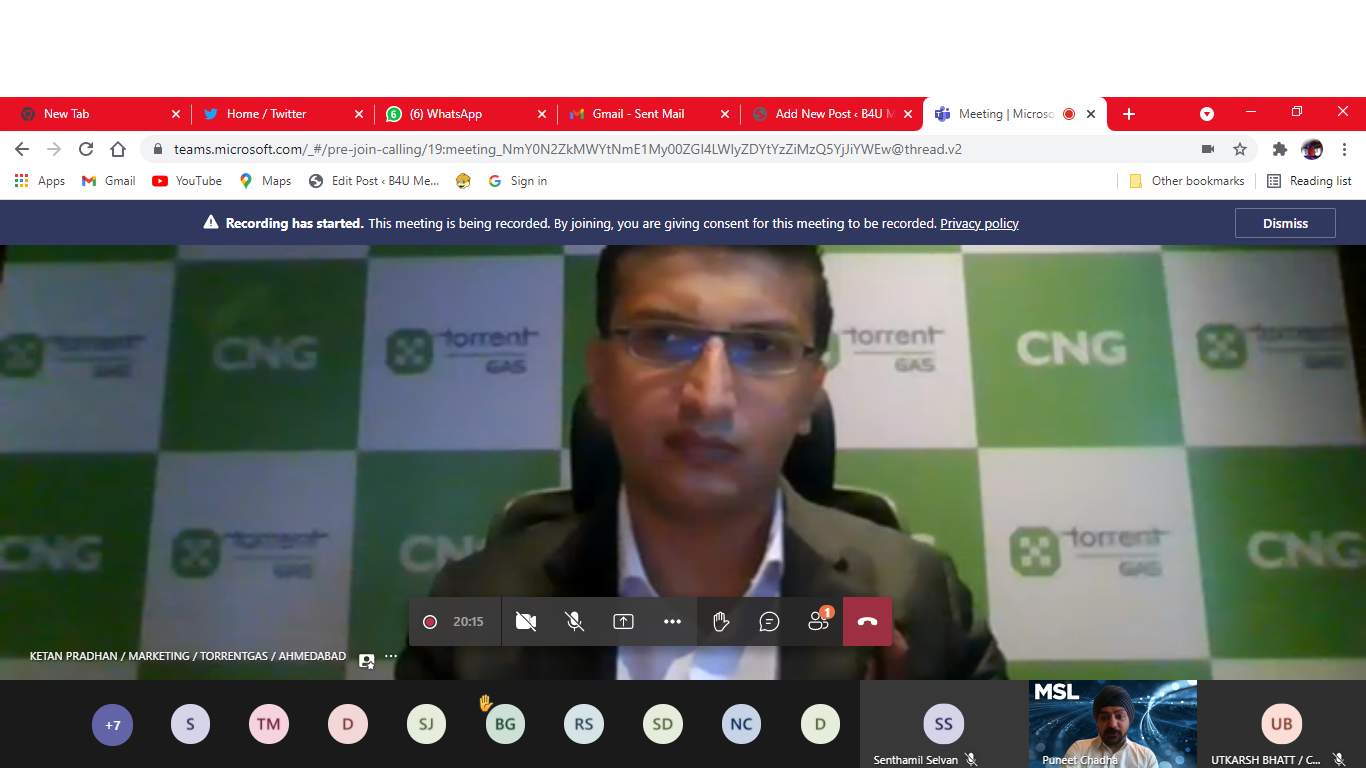
Task: Hang up the call with red button
Action: (867, 622)
